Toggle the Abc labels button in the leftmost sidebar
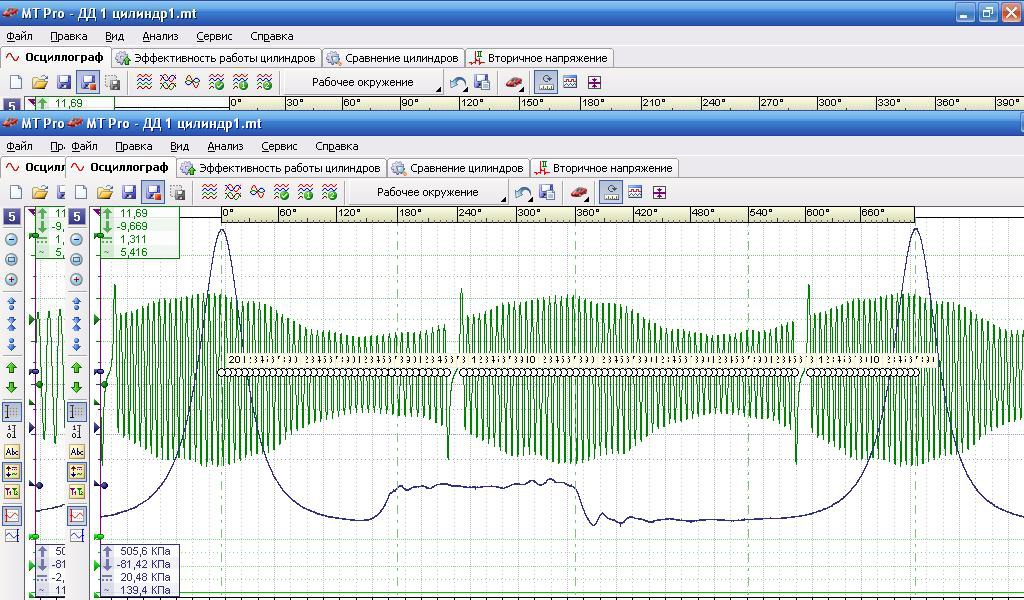This screenshot has height=600, width=1024. pos(11,452)
